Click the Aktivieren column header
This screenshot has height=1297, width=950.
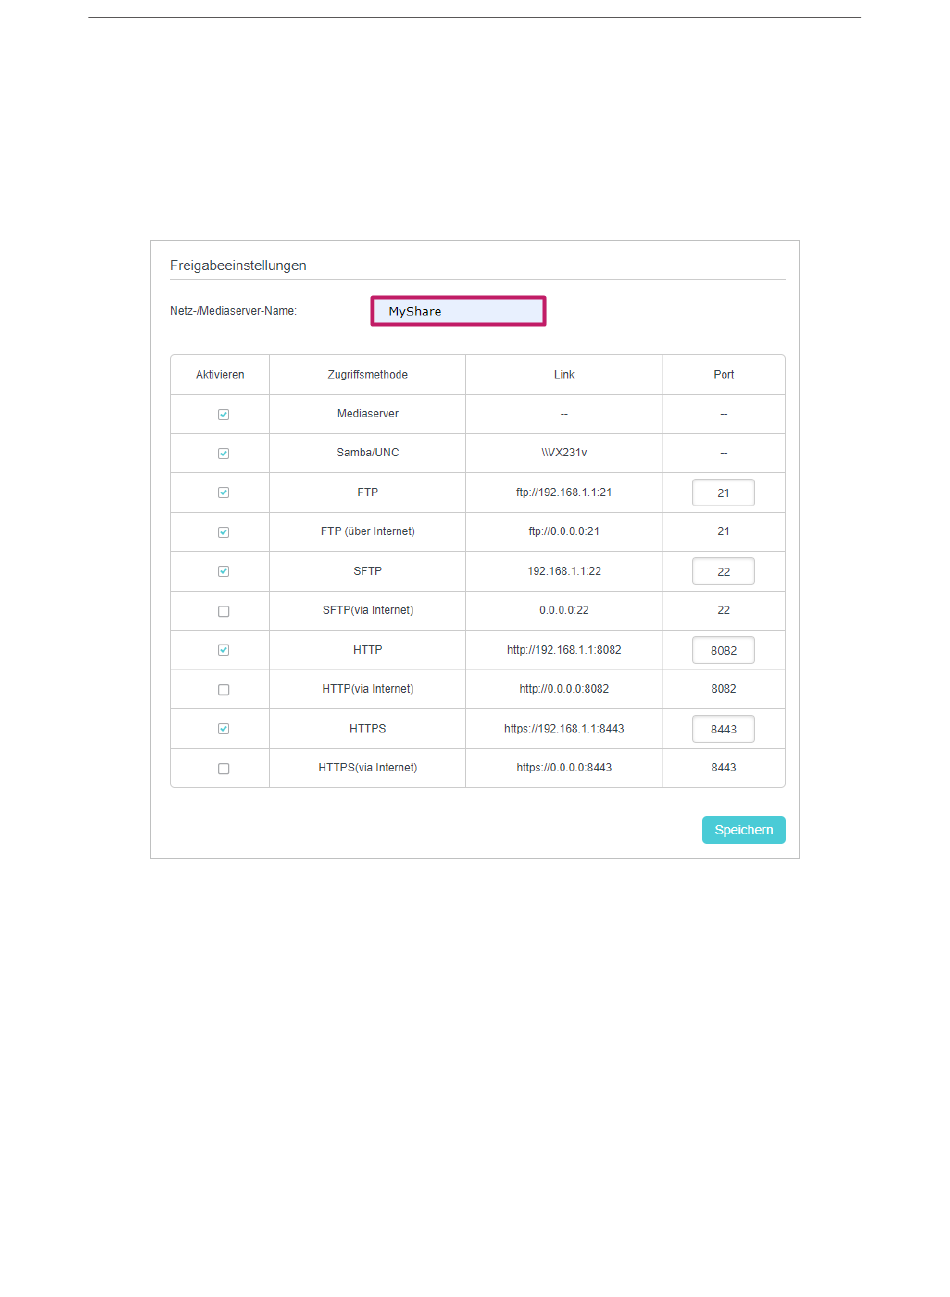pos(220,375)
